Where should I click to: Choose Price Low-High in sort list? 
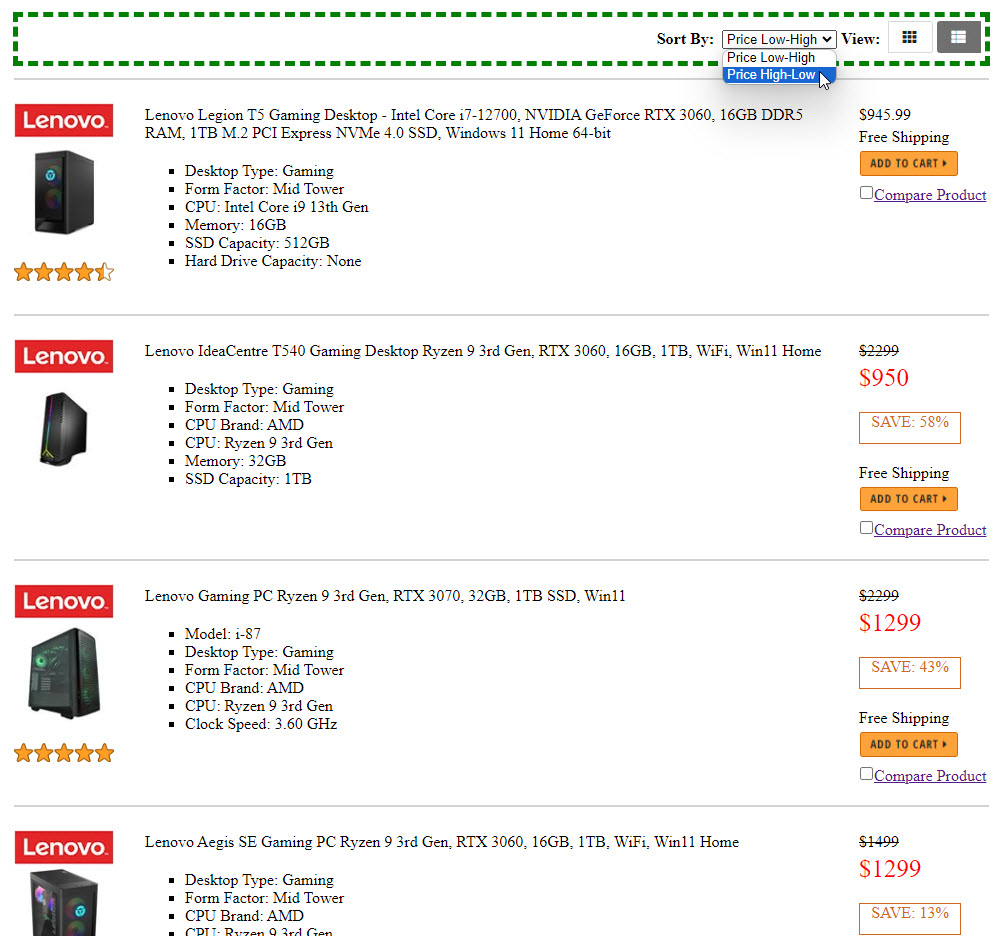[x=771, y=58]
